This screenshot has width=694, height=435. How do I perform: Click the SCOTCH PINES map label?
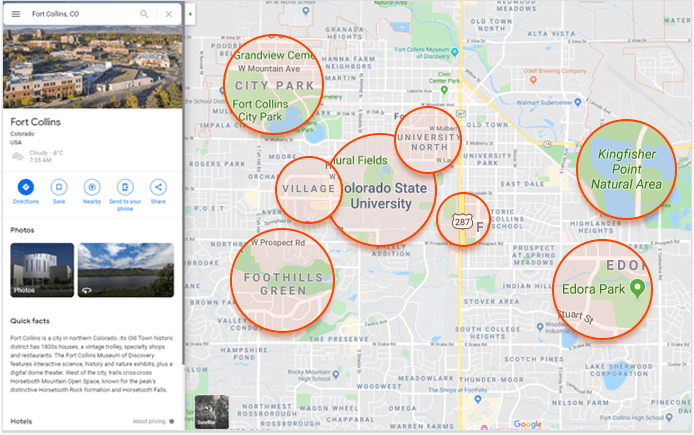point(534,359)
